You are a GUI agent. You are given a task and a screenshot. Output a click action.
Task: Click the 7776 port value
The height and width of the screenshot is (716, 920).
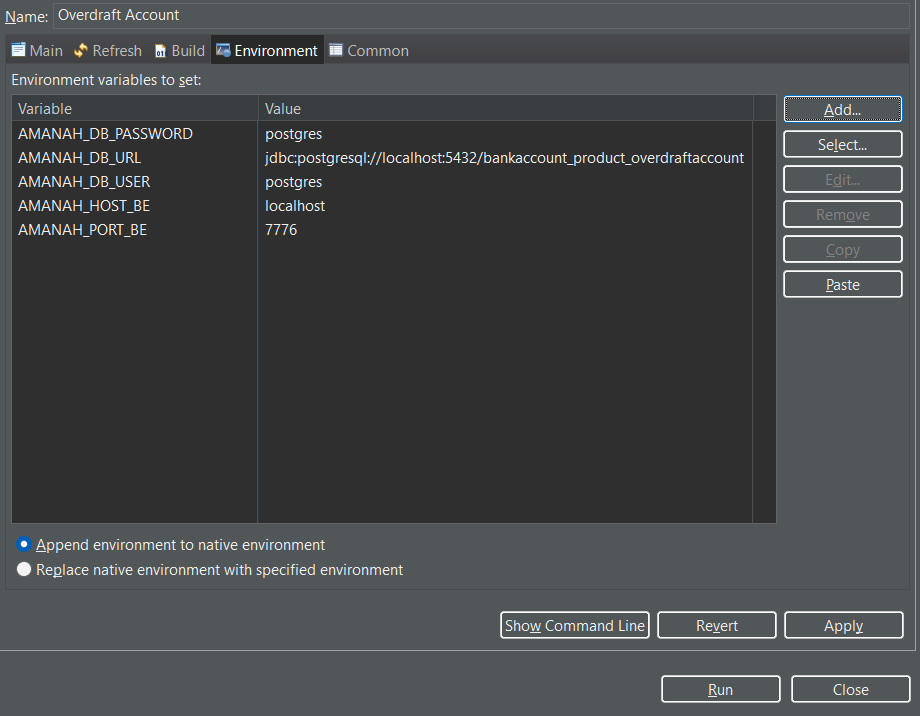(x=281, y=229)
